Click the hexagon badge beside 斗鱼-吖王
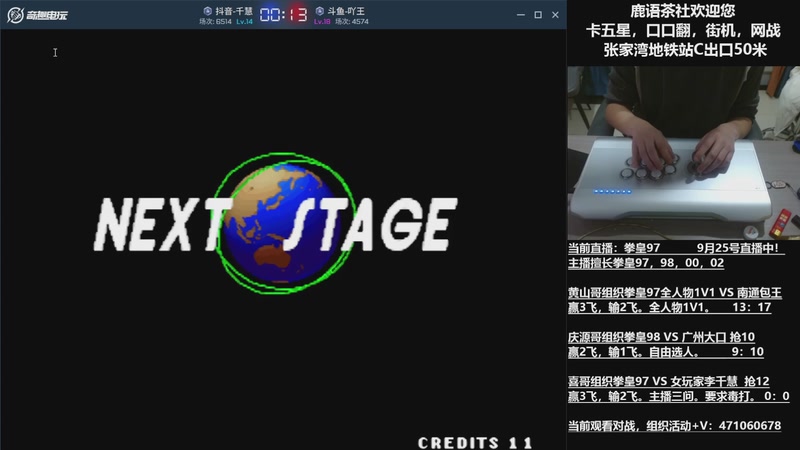This screenshot has width=800, height=450. click(319, 11)
